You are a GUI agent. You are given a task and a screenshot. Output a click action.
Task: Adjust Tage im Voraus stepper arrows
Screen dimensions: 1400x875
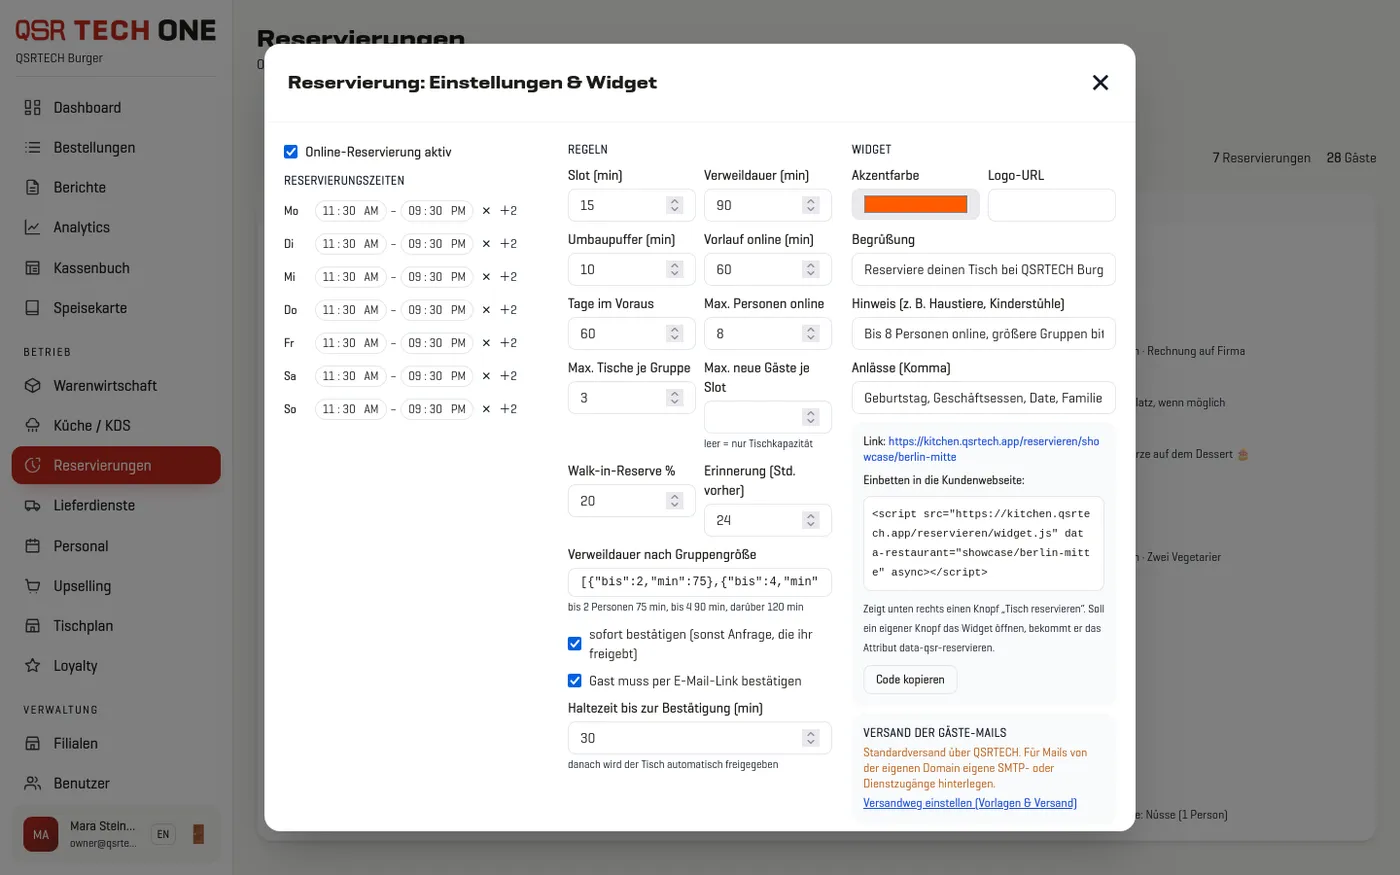tap(675, 333)
